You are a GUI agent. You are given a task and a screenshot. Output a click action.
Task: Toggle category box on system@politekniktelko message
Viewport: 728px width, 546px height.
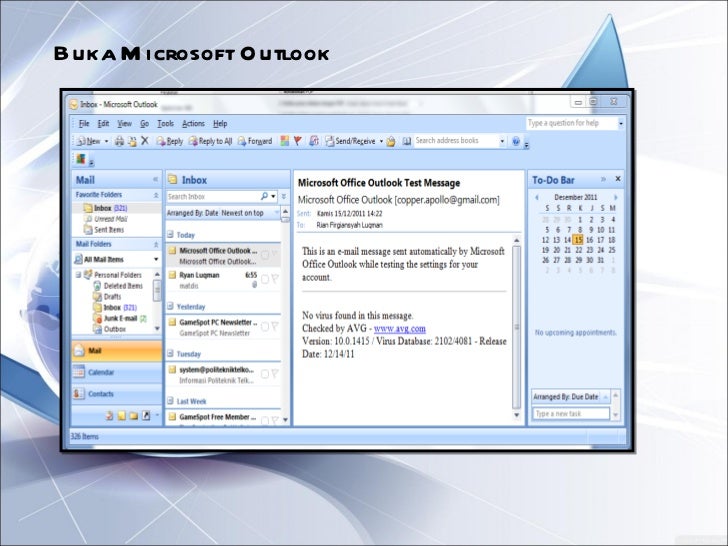[265, 374]
